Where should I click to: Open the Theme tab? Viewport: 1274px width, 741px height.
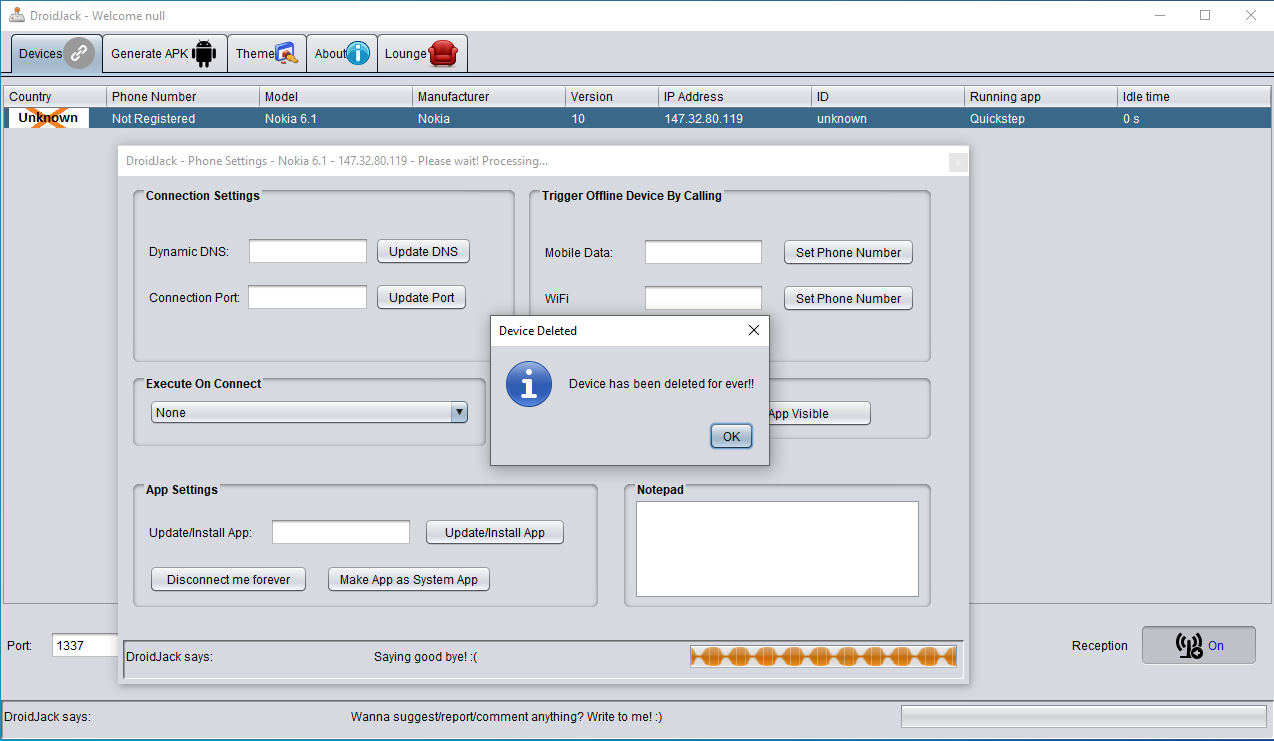click(x=267, y=54)
